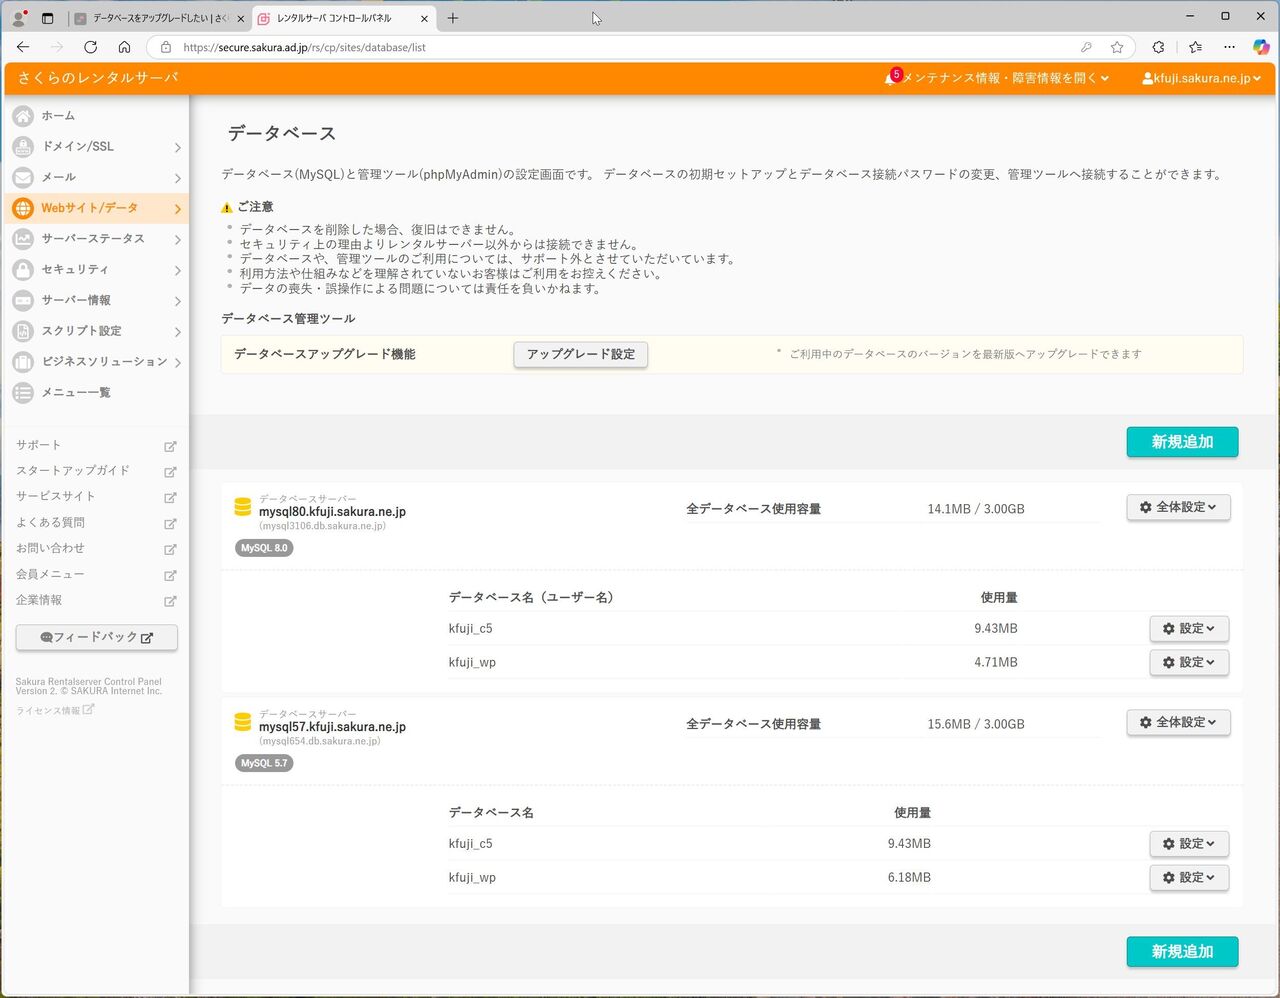Image resolution: width=1280 pixels, height=998 pixels.
Task: Open 設定 dropdown for kfuji_c5 under MySQL 8.0
Action: 1189,628
